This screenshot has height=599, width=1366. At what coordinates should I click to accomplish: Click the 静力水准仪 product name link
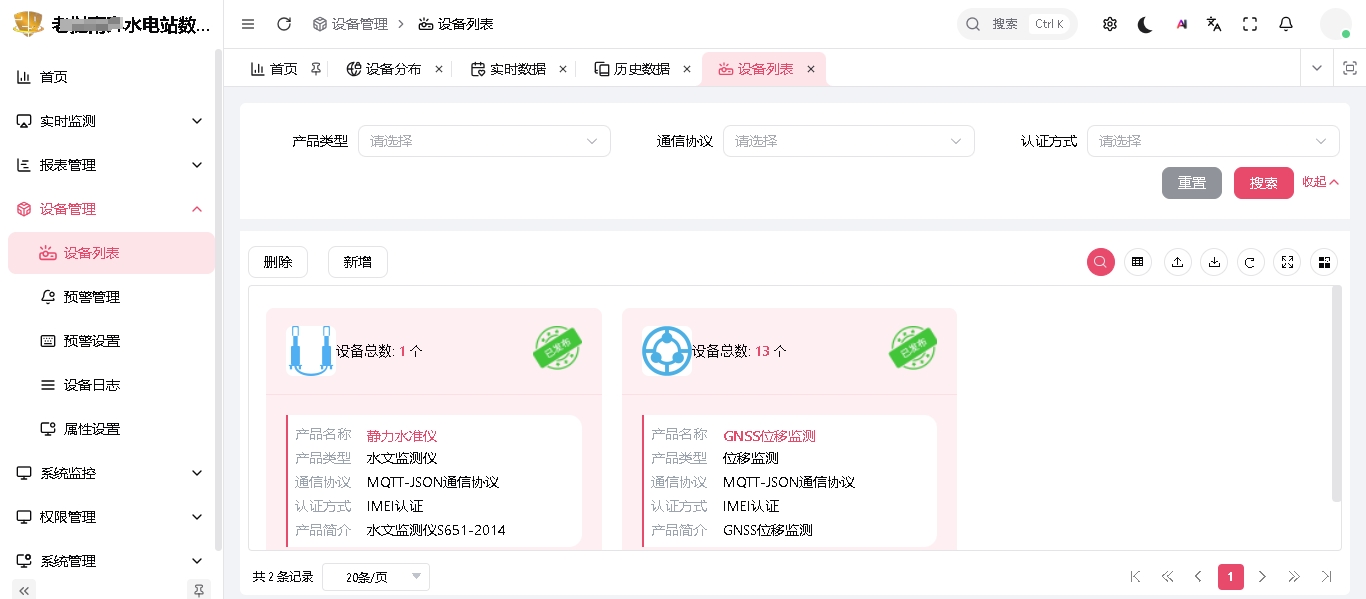tap(402, 436)
